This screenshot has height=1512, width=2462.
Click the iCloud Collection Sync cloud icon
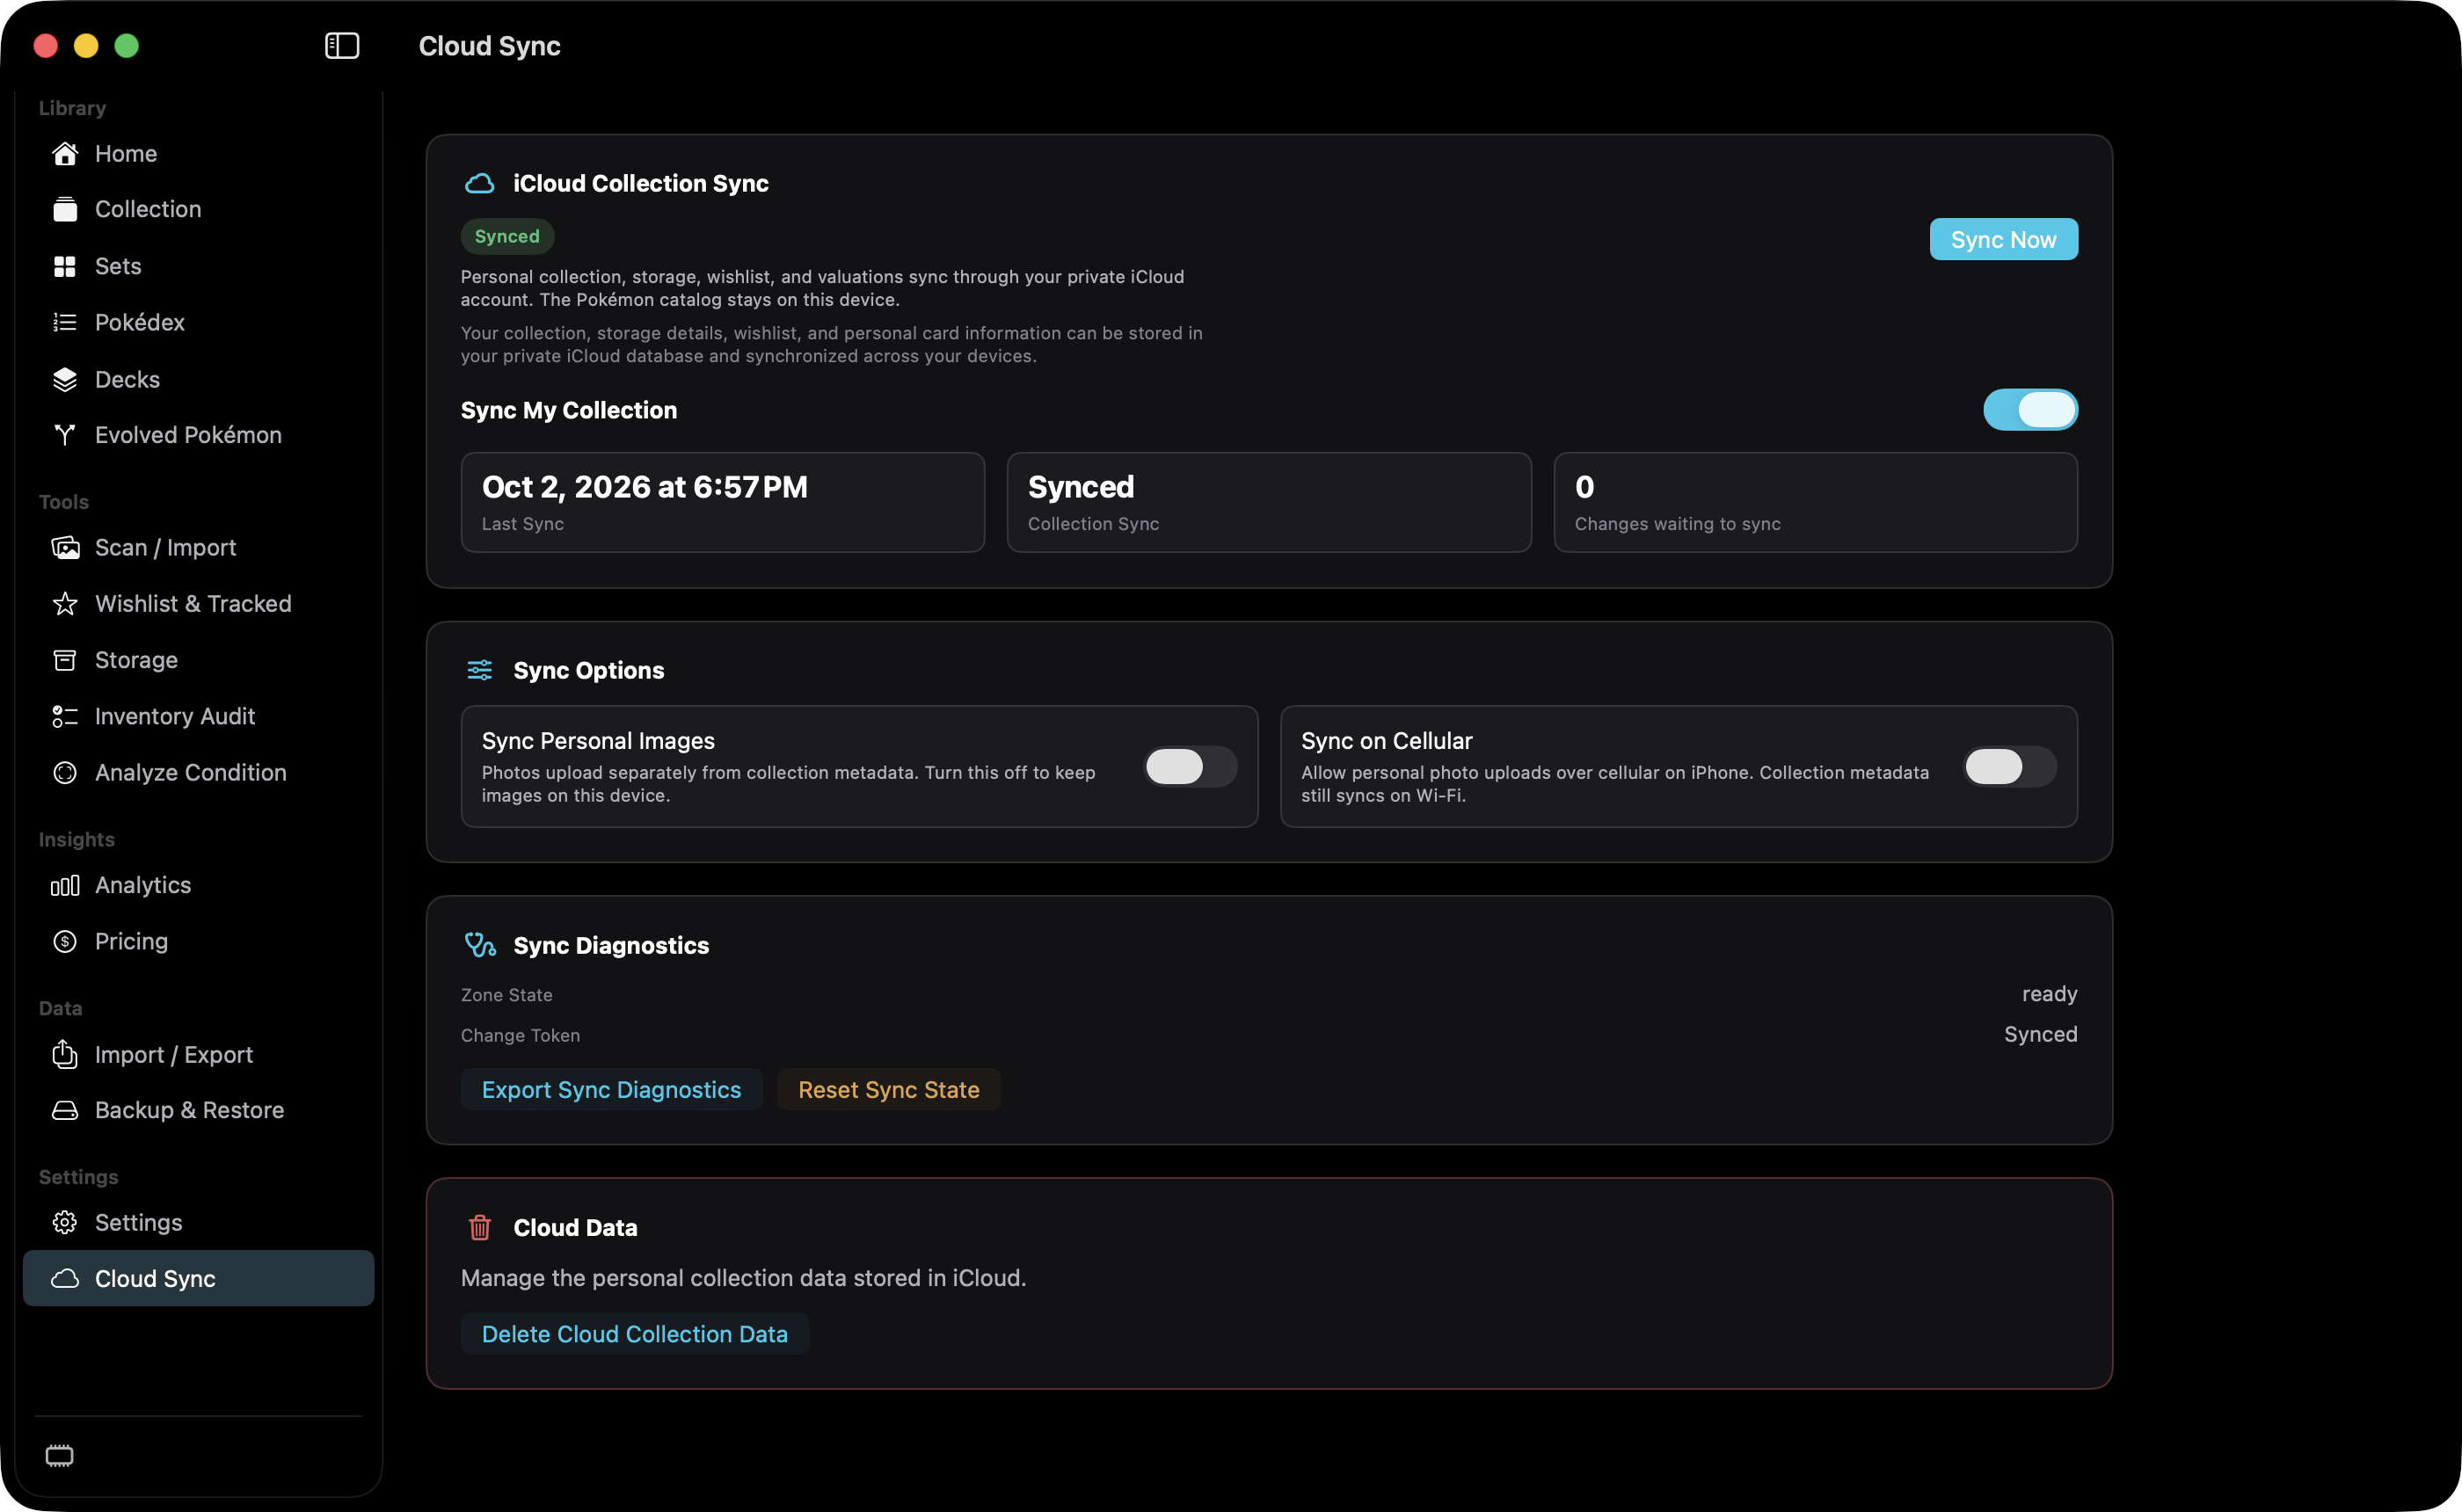click(x=480, y=183)
